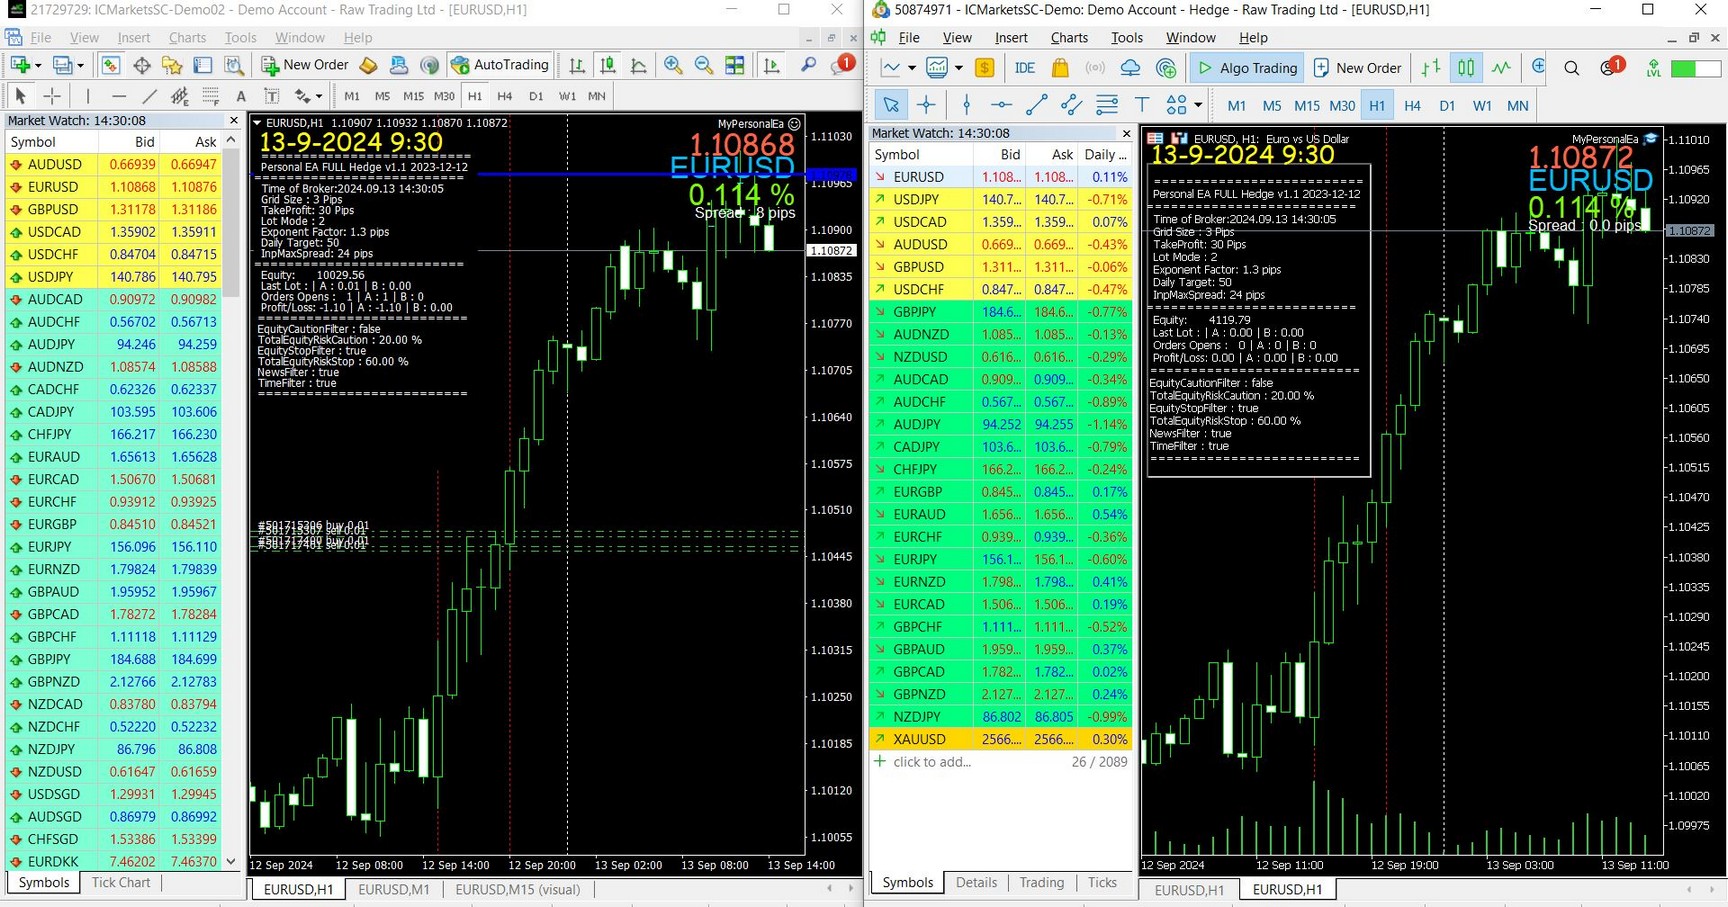Open the MT4 profiles dropdown arrow
1728x907 pixels.
tap(82, 65)
